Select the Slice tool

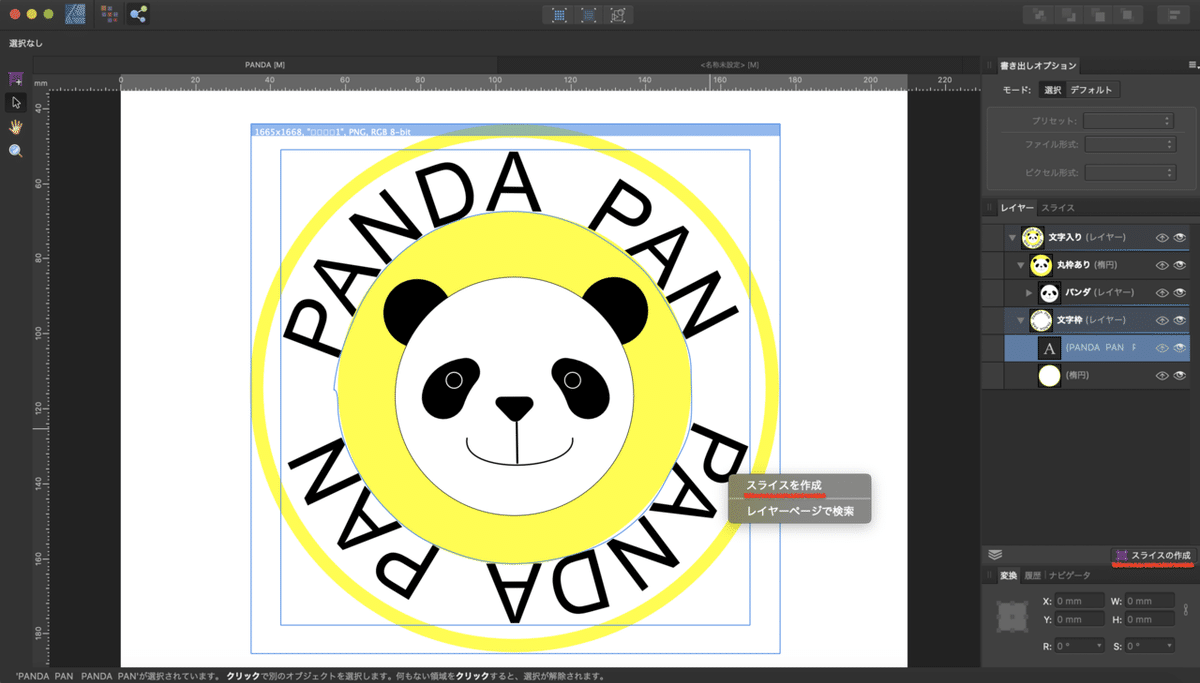point(15,78)
